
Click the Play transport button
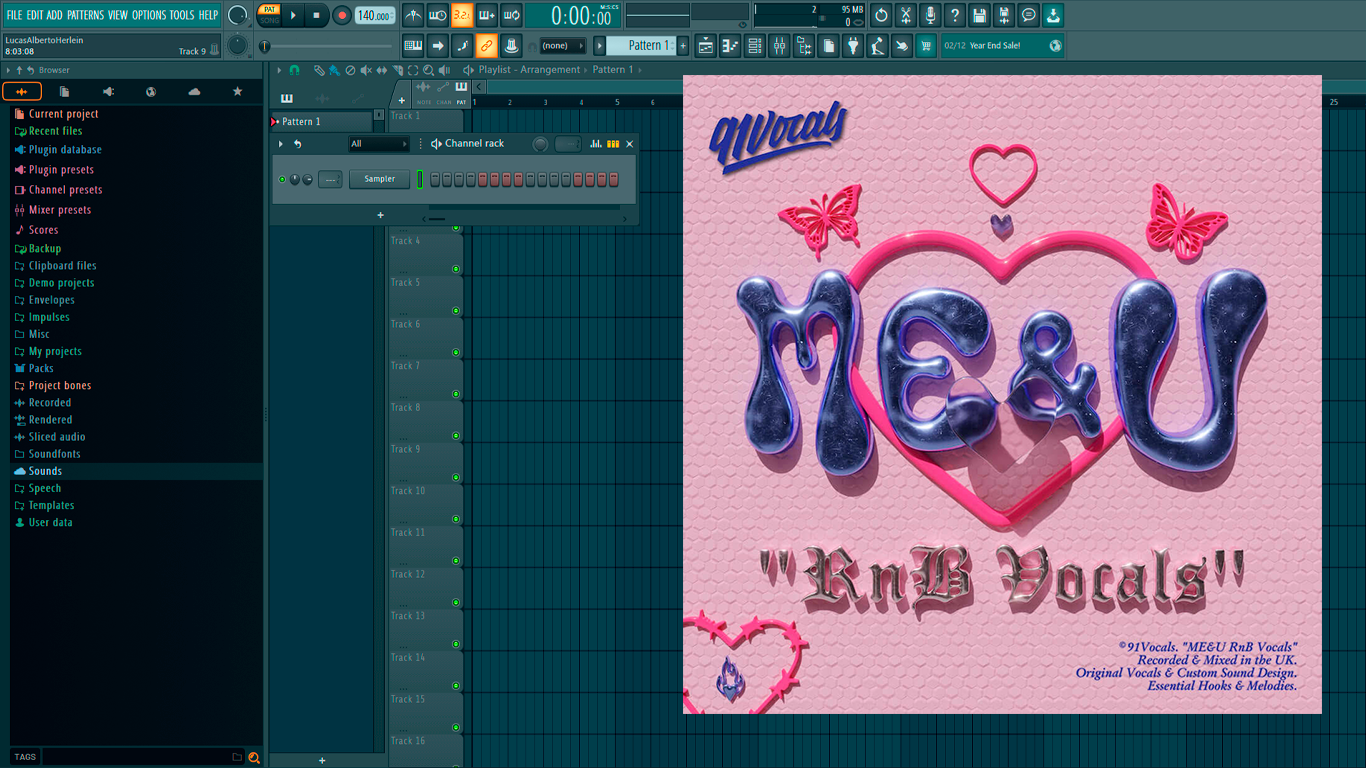(x=293, y=15)
